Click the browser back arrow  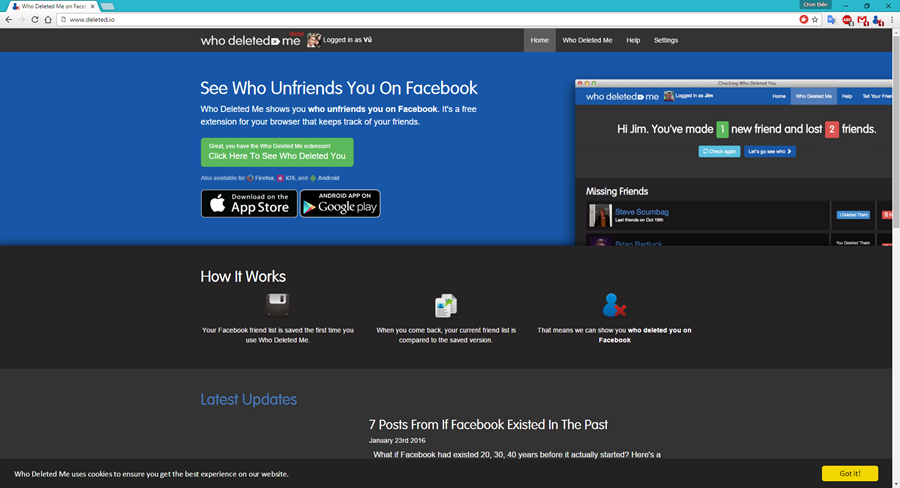[9, 19]
